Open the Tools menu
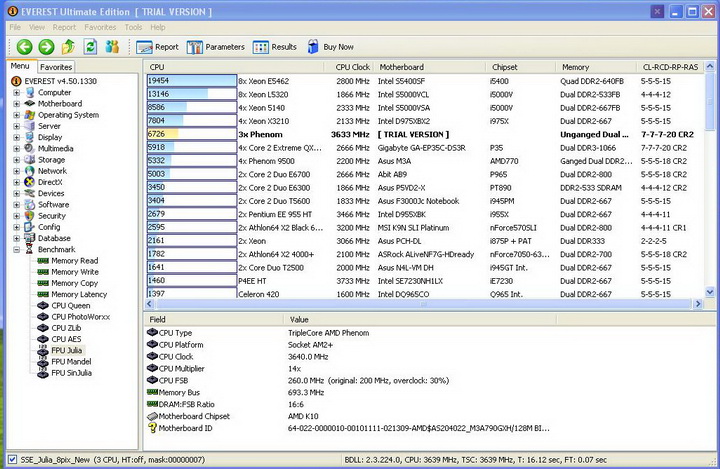 133,27
